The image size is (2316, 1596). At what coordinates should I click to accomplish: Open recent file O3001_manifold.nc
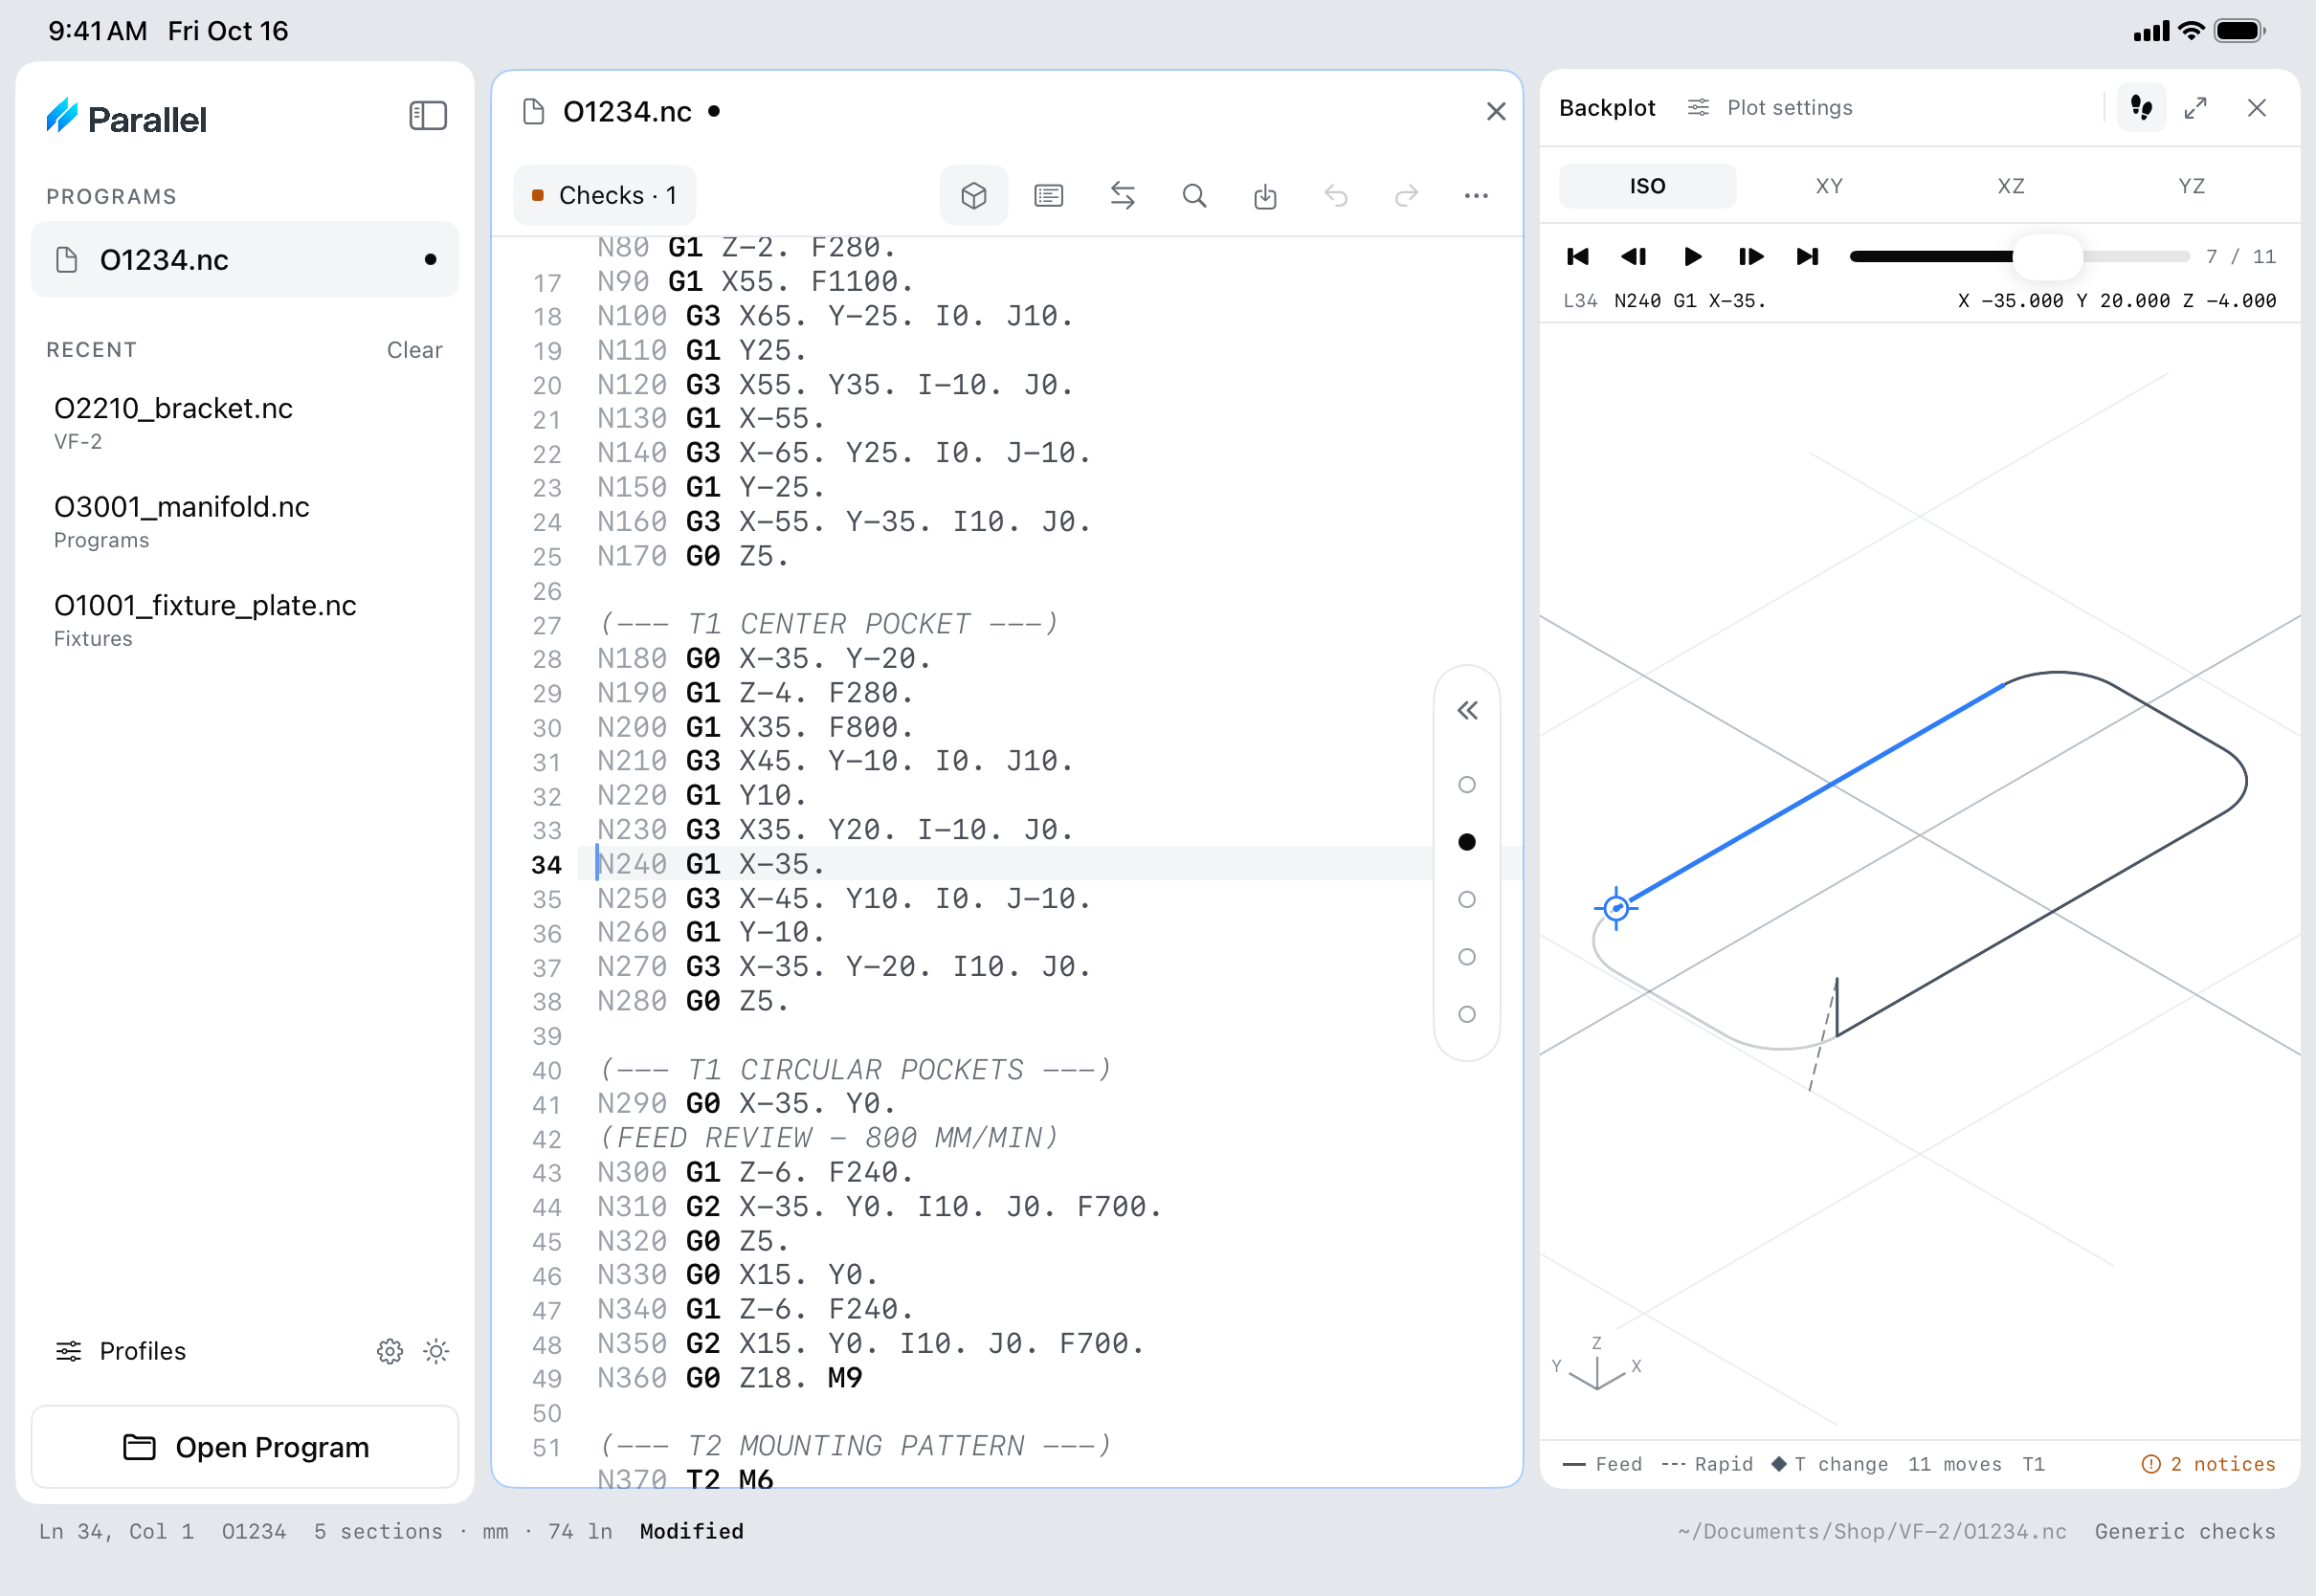pyautogui.click(x=245, y=522)
